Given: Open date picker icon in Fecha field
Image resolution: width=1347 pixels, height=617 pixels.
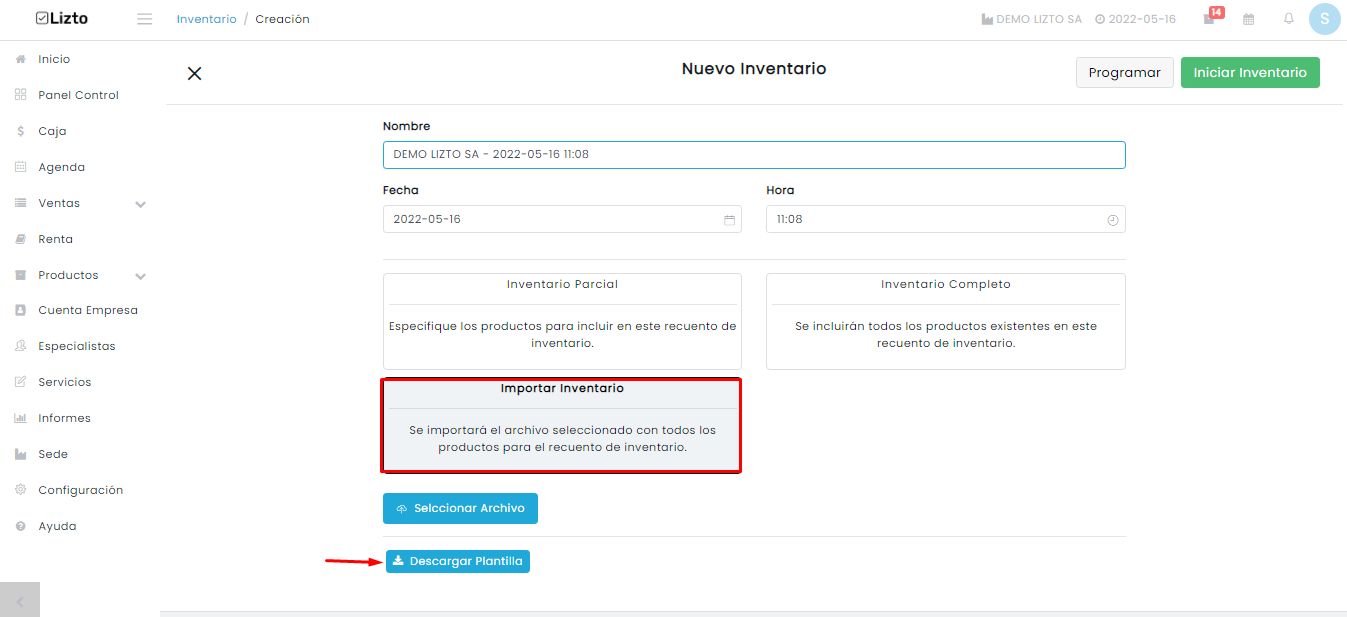Looking at the screenshot, I should click(x=730, y=220).
